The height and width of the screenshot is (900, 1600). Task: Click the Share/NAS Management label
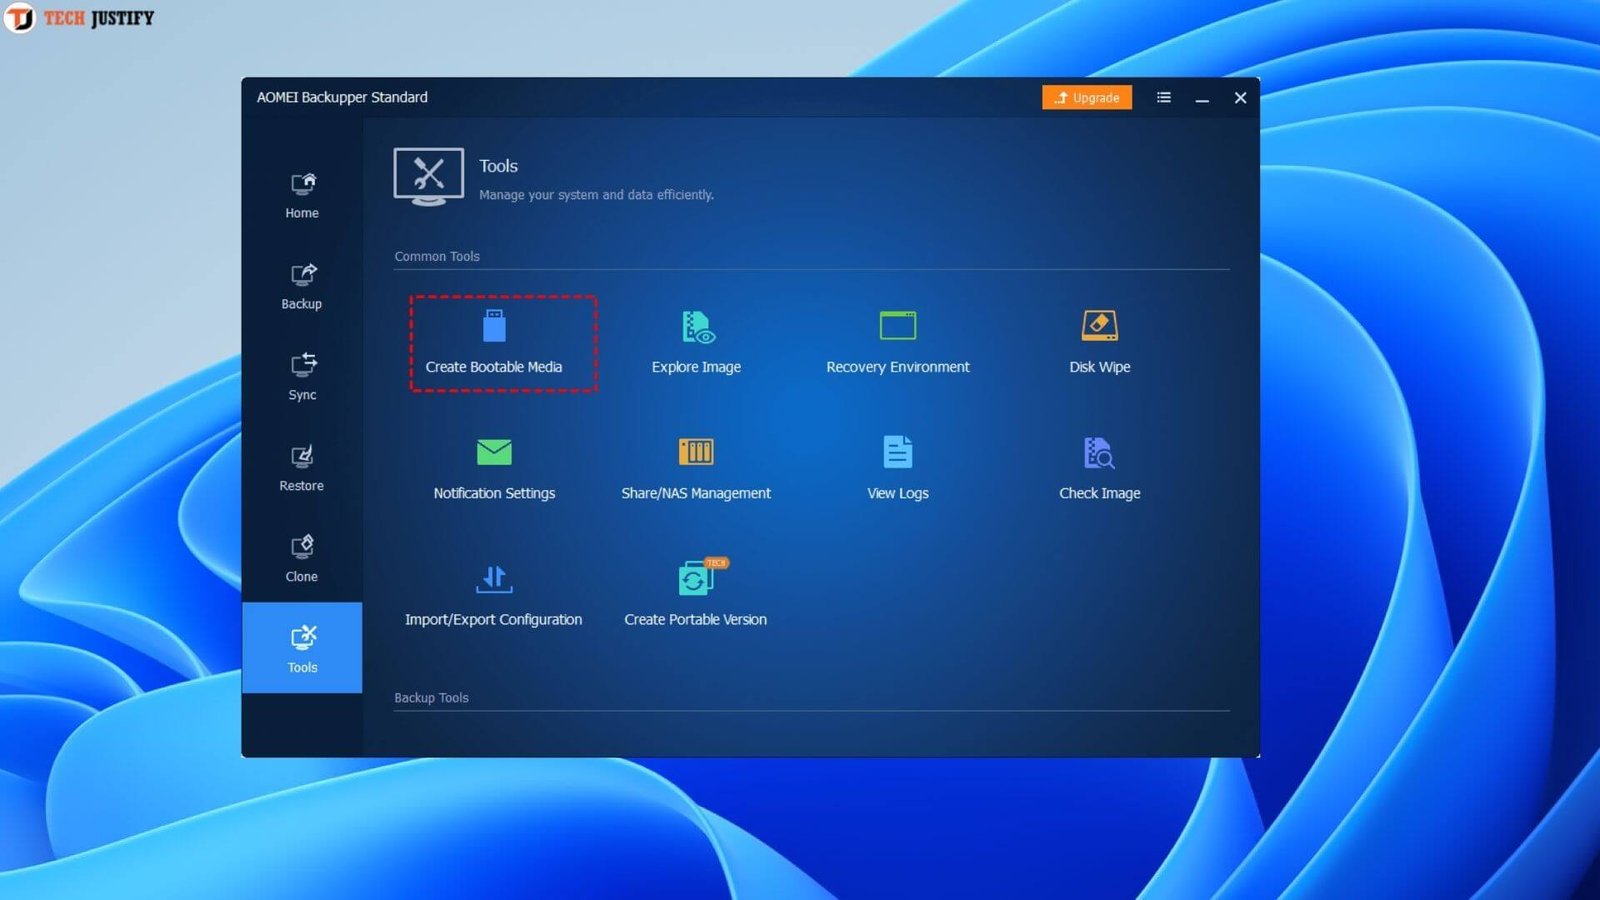(696, 493)
